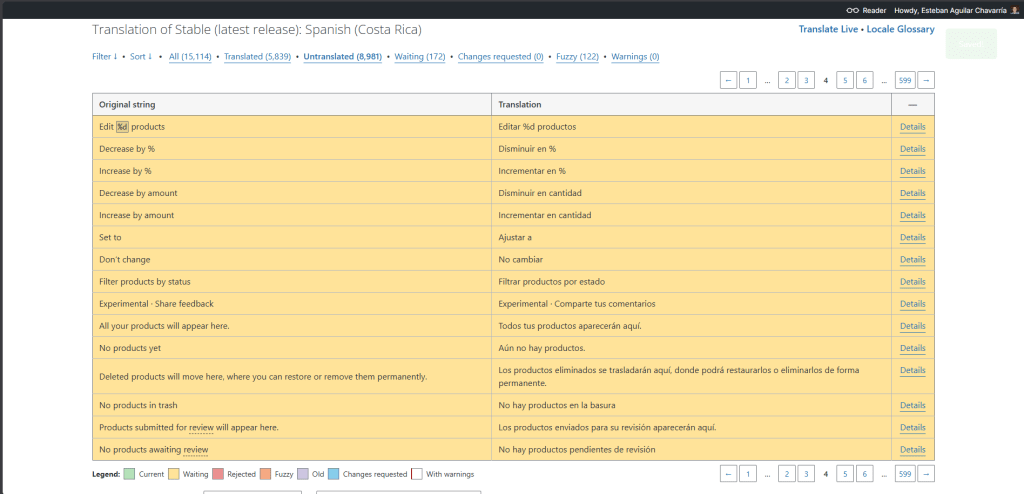Show Changes requested (0) strings
The height and width of the screenshot is (494, 1024).
tap(500, 57)
